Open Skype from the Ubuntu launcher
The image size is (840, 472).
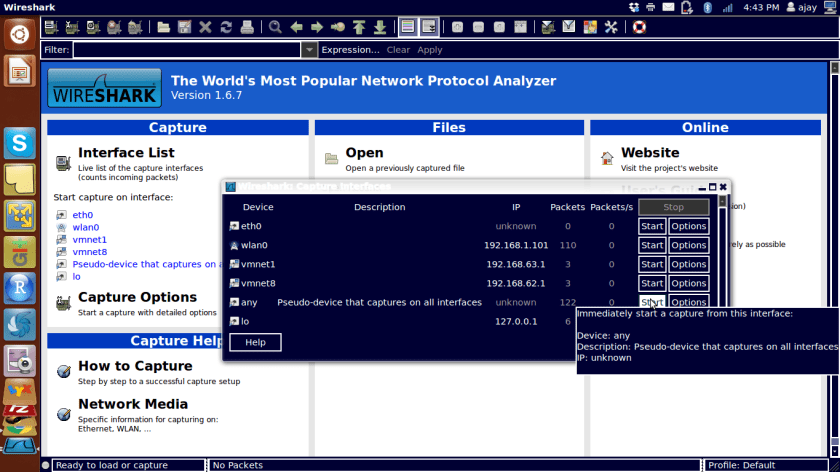tap(19, 144)
